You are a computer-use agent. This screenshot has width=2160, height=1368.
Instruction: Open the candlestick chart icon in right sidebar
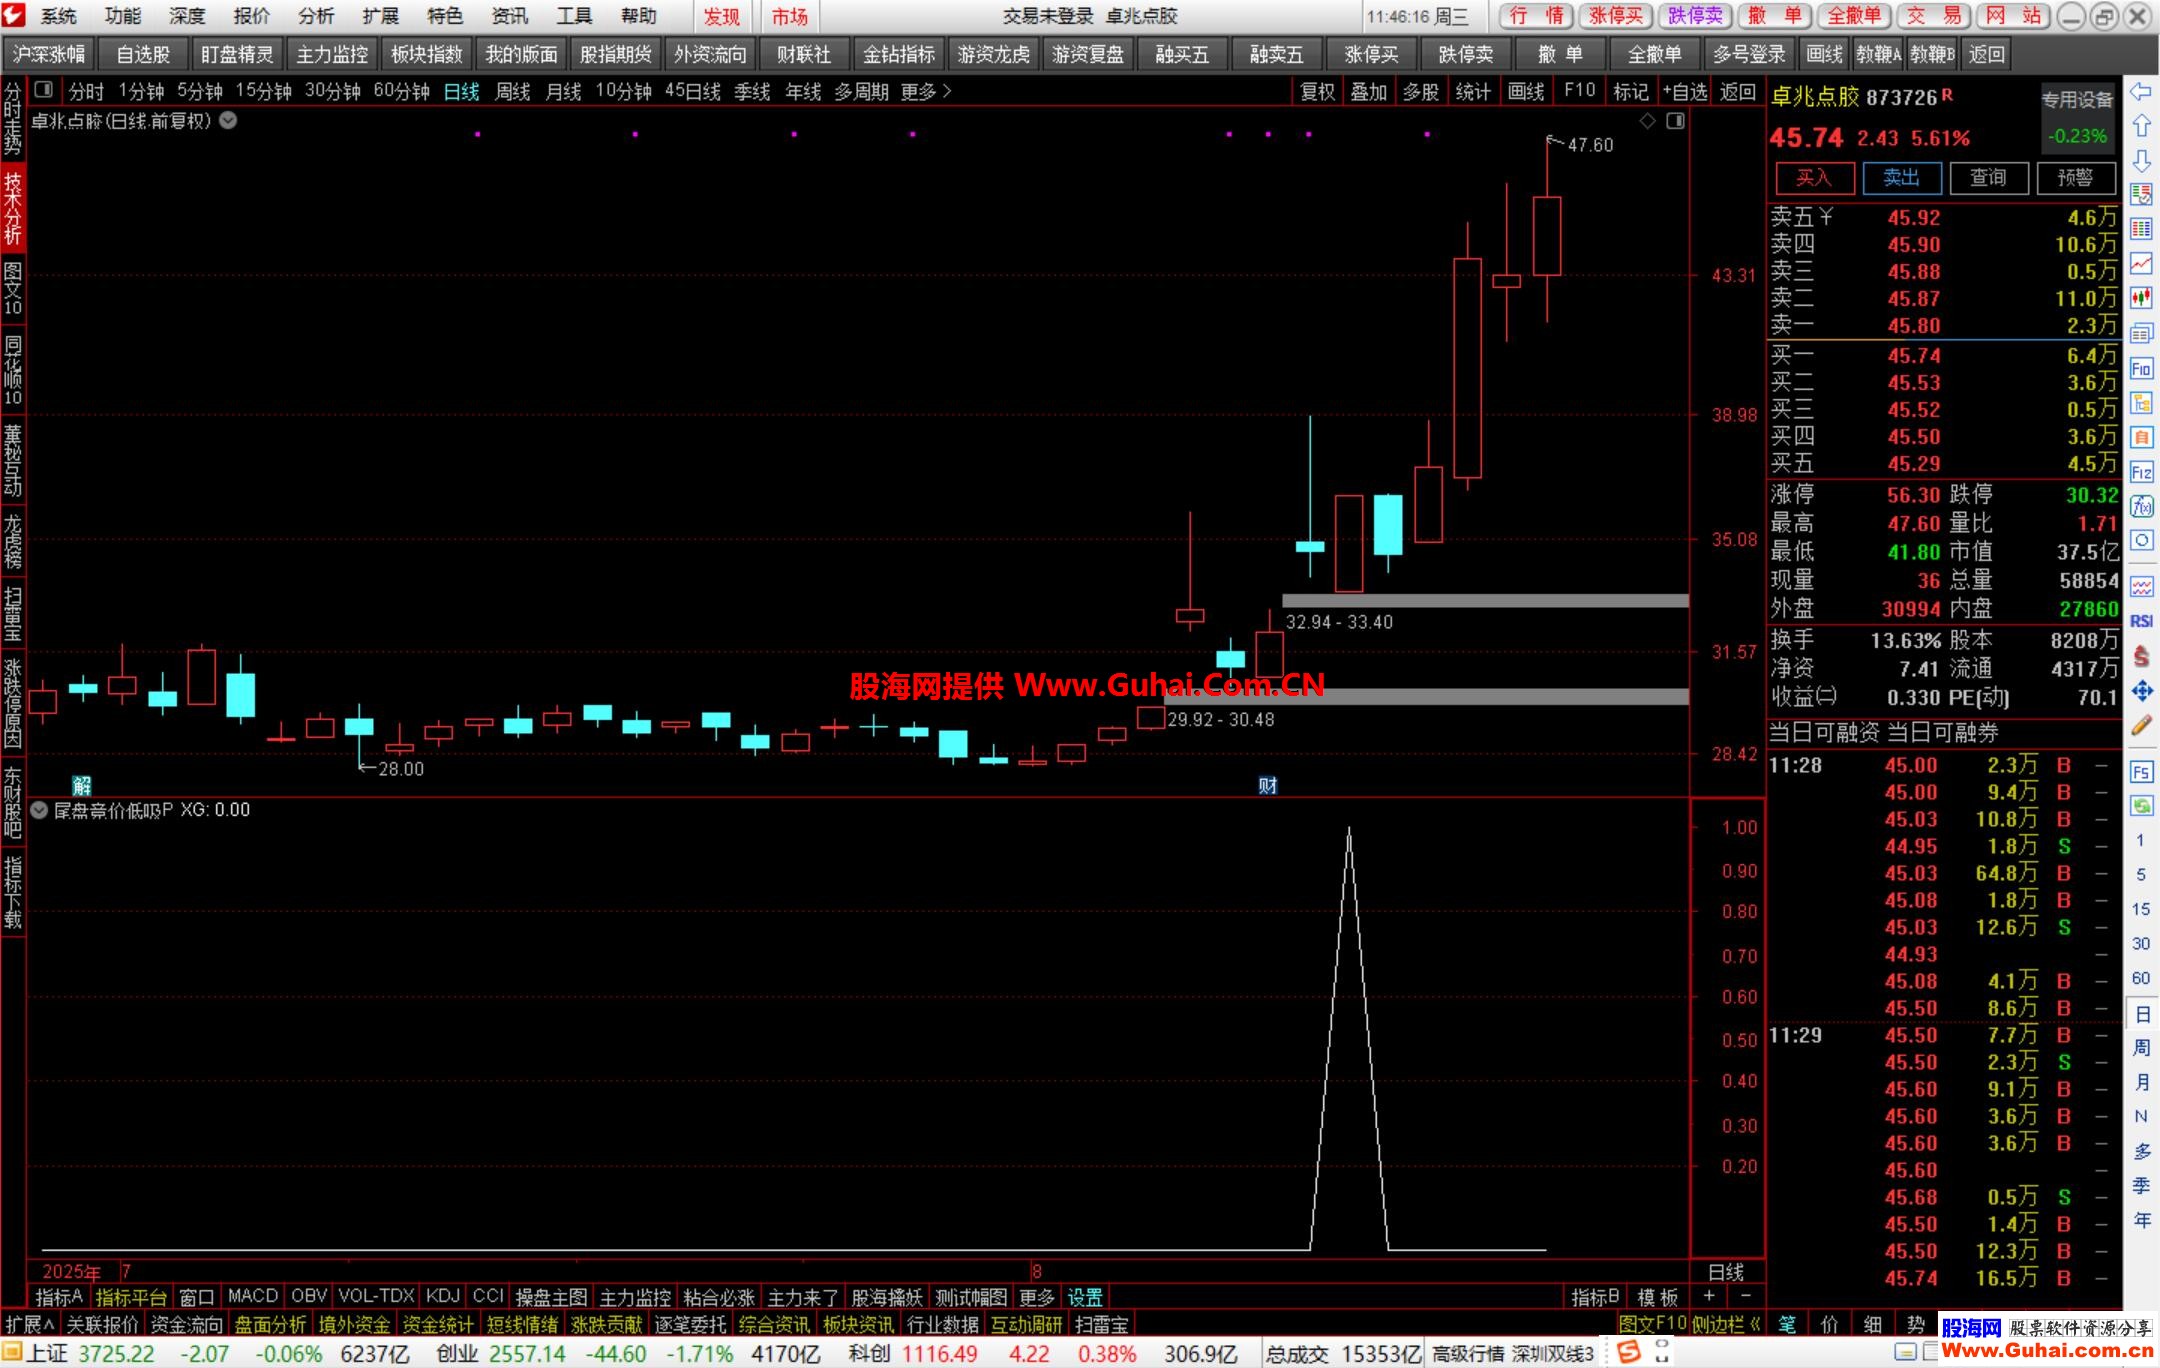[2141, 297]
